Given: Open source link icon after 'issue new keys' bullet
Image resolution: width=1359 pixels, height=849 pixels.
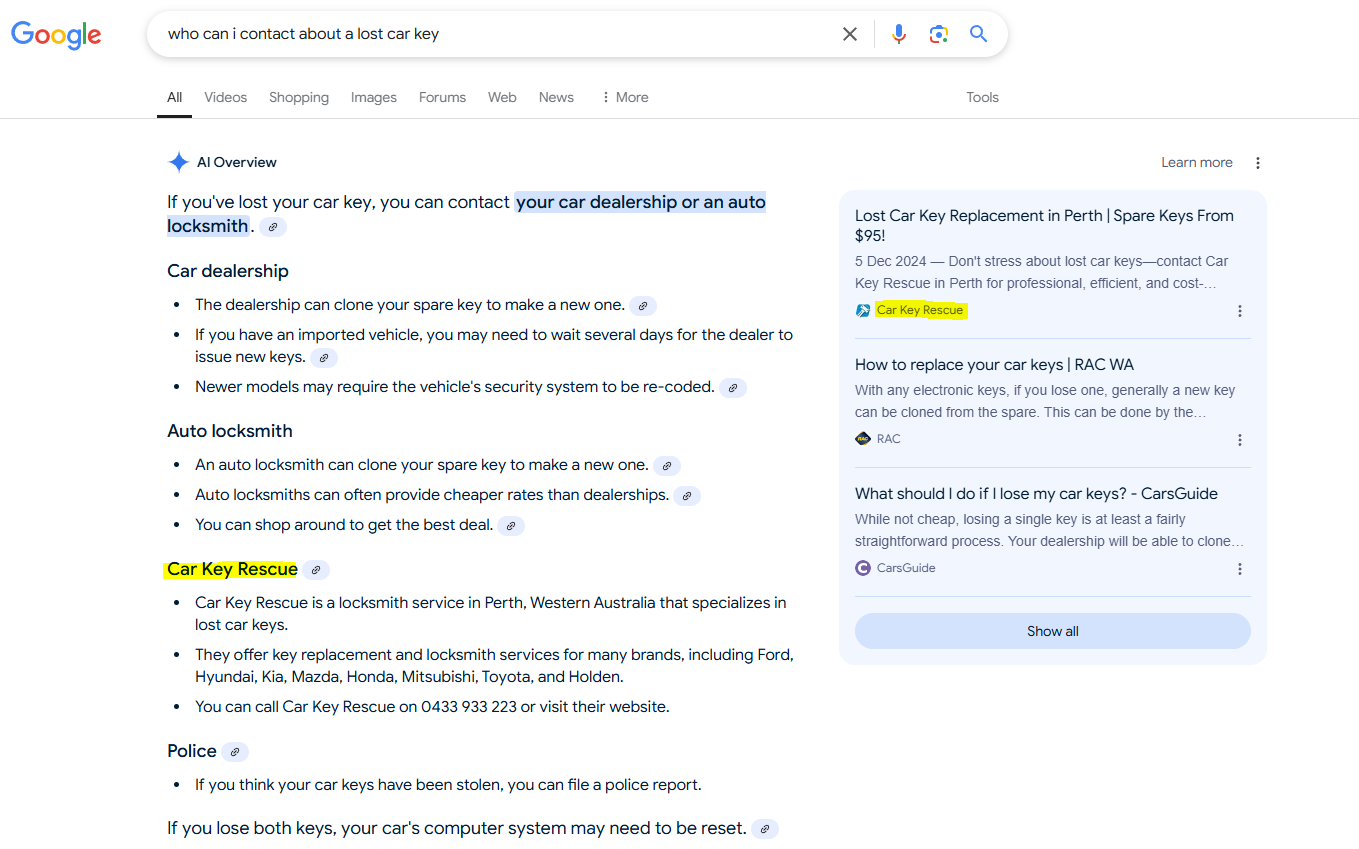Looking at the screenshot, I should click(323, 358).
